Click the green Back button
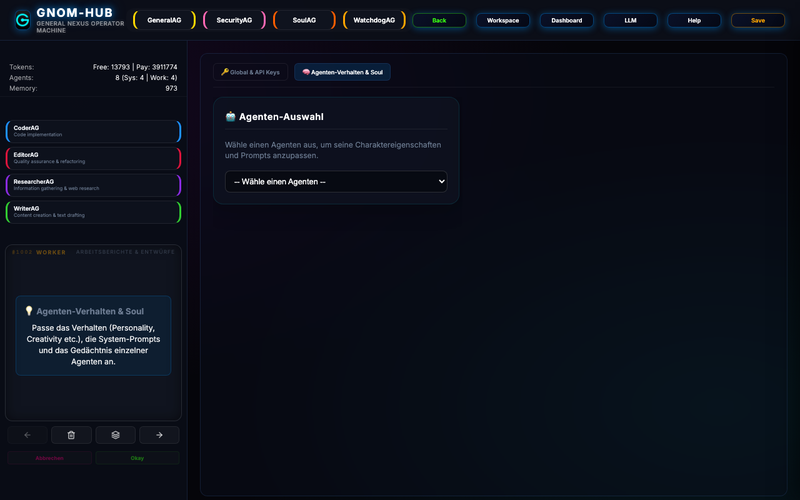800x500 pixels. (439, 20)
